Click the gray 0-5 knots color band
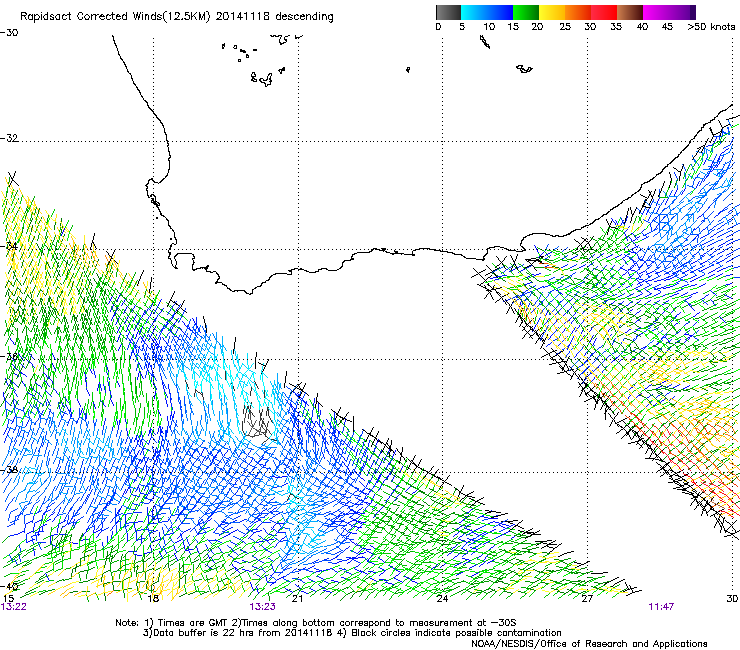The width and height of the screenshot is (740, 650). (448, 12)
